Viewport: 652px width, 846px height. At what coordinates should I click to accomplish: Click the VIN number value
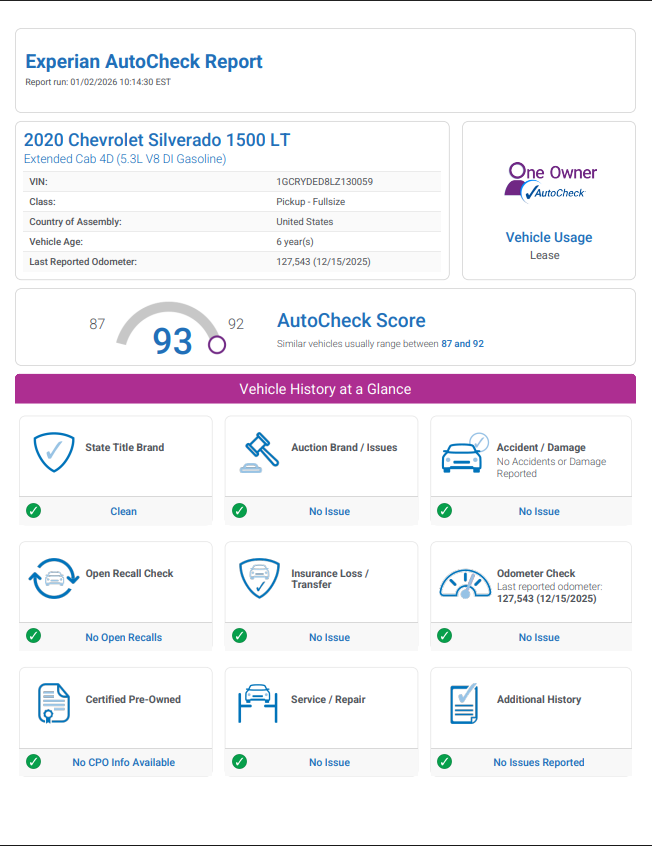324,182
